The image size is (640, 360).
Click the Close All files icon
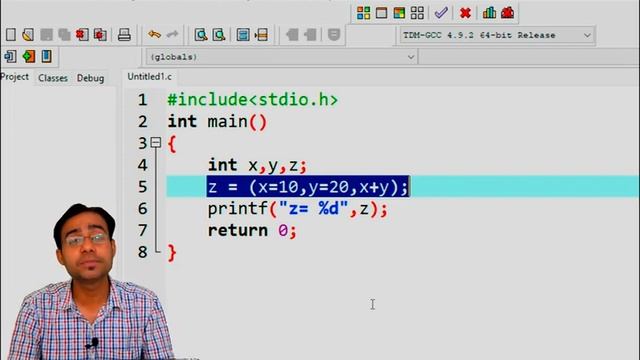tap(100, 35)
